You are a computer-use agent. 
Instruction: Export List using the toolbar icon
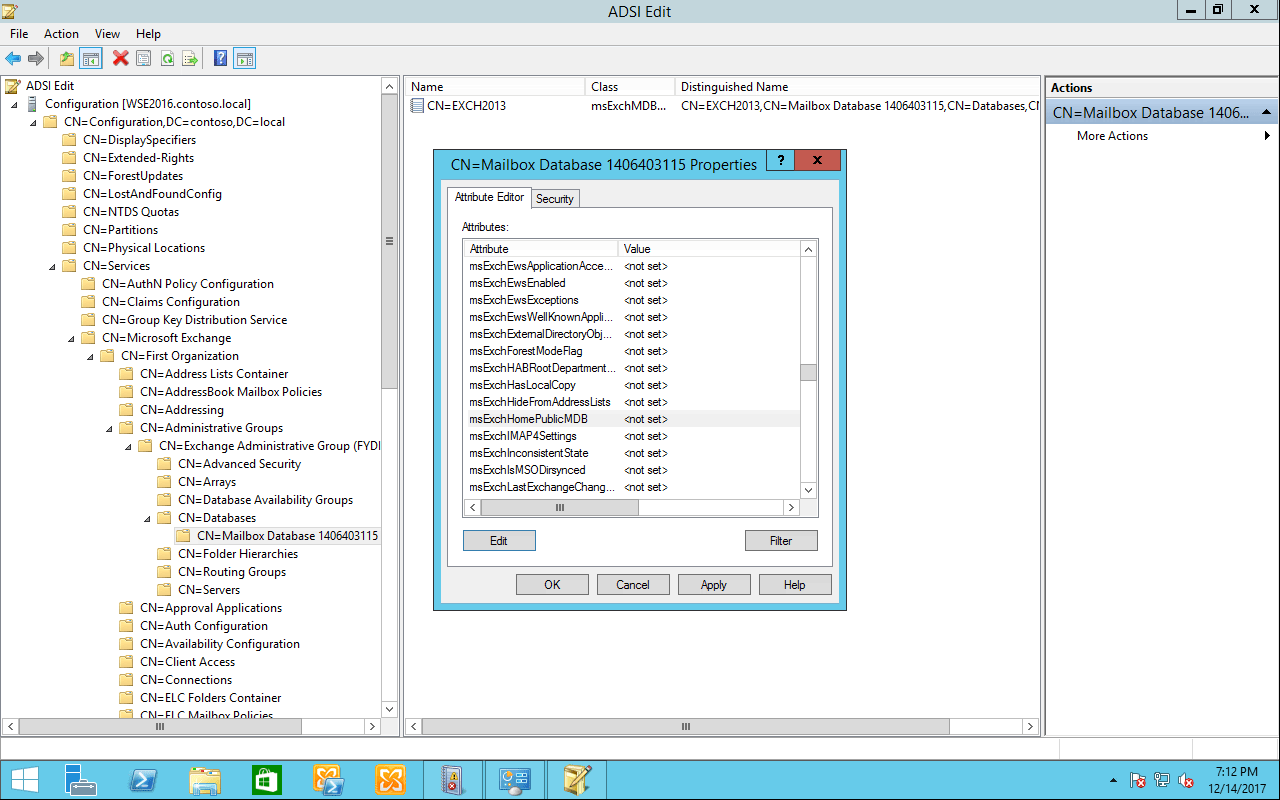click(x=190, y=58)
